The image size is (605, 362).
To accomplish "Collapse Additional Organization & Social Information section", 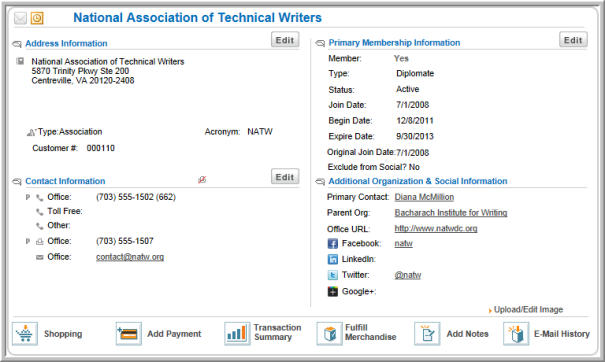I will pyautogui.click(x=320, y=181).
